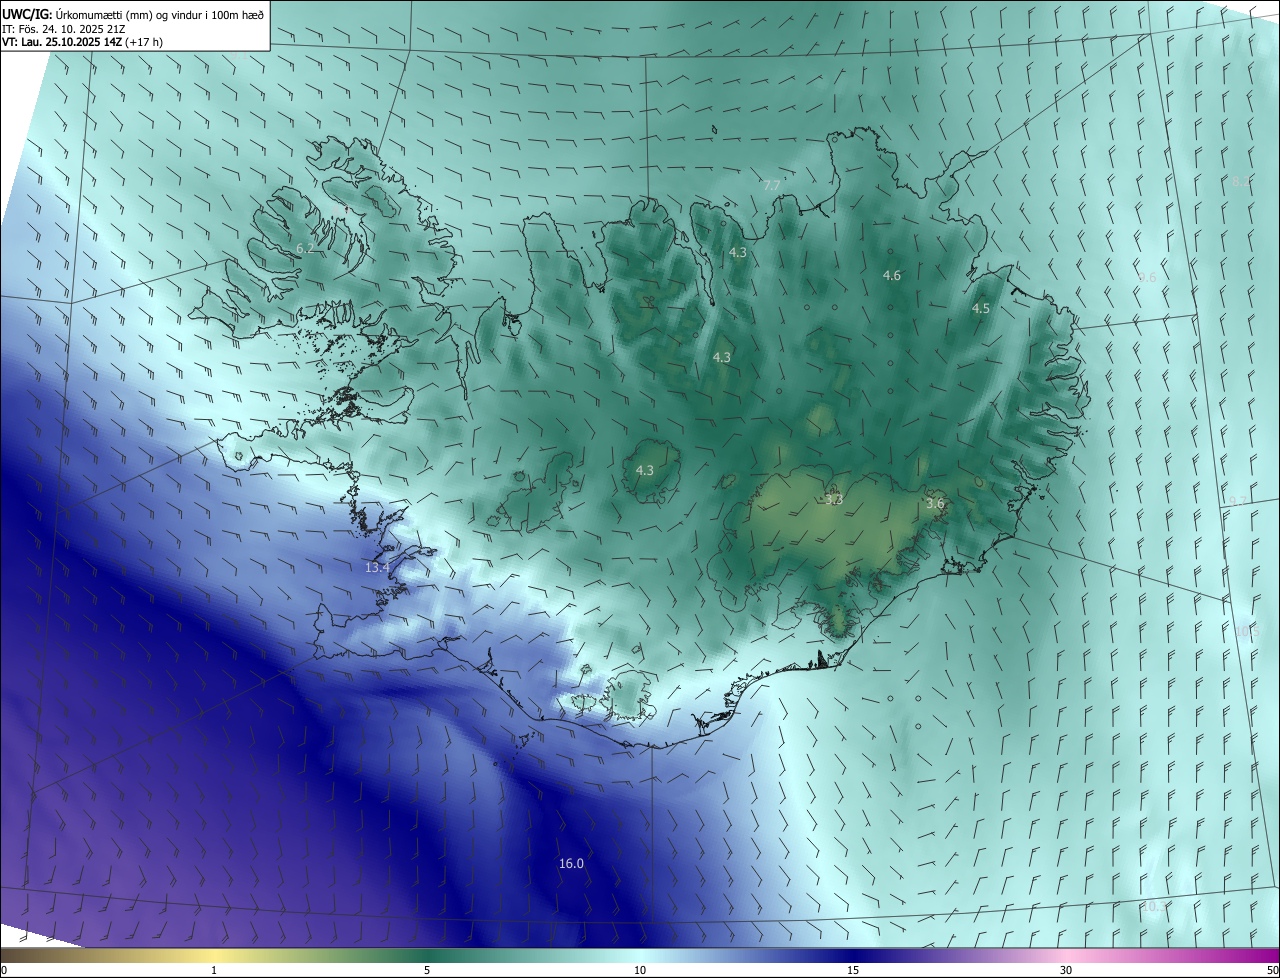Click the 4.6 value on the map
Viewport: 1280px width, 978px height.
[892, 275]
